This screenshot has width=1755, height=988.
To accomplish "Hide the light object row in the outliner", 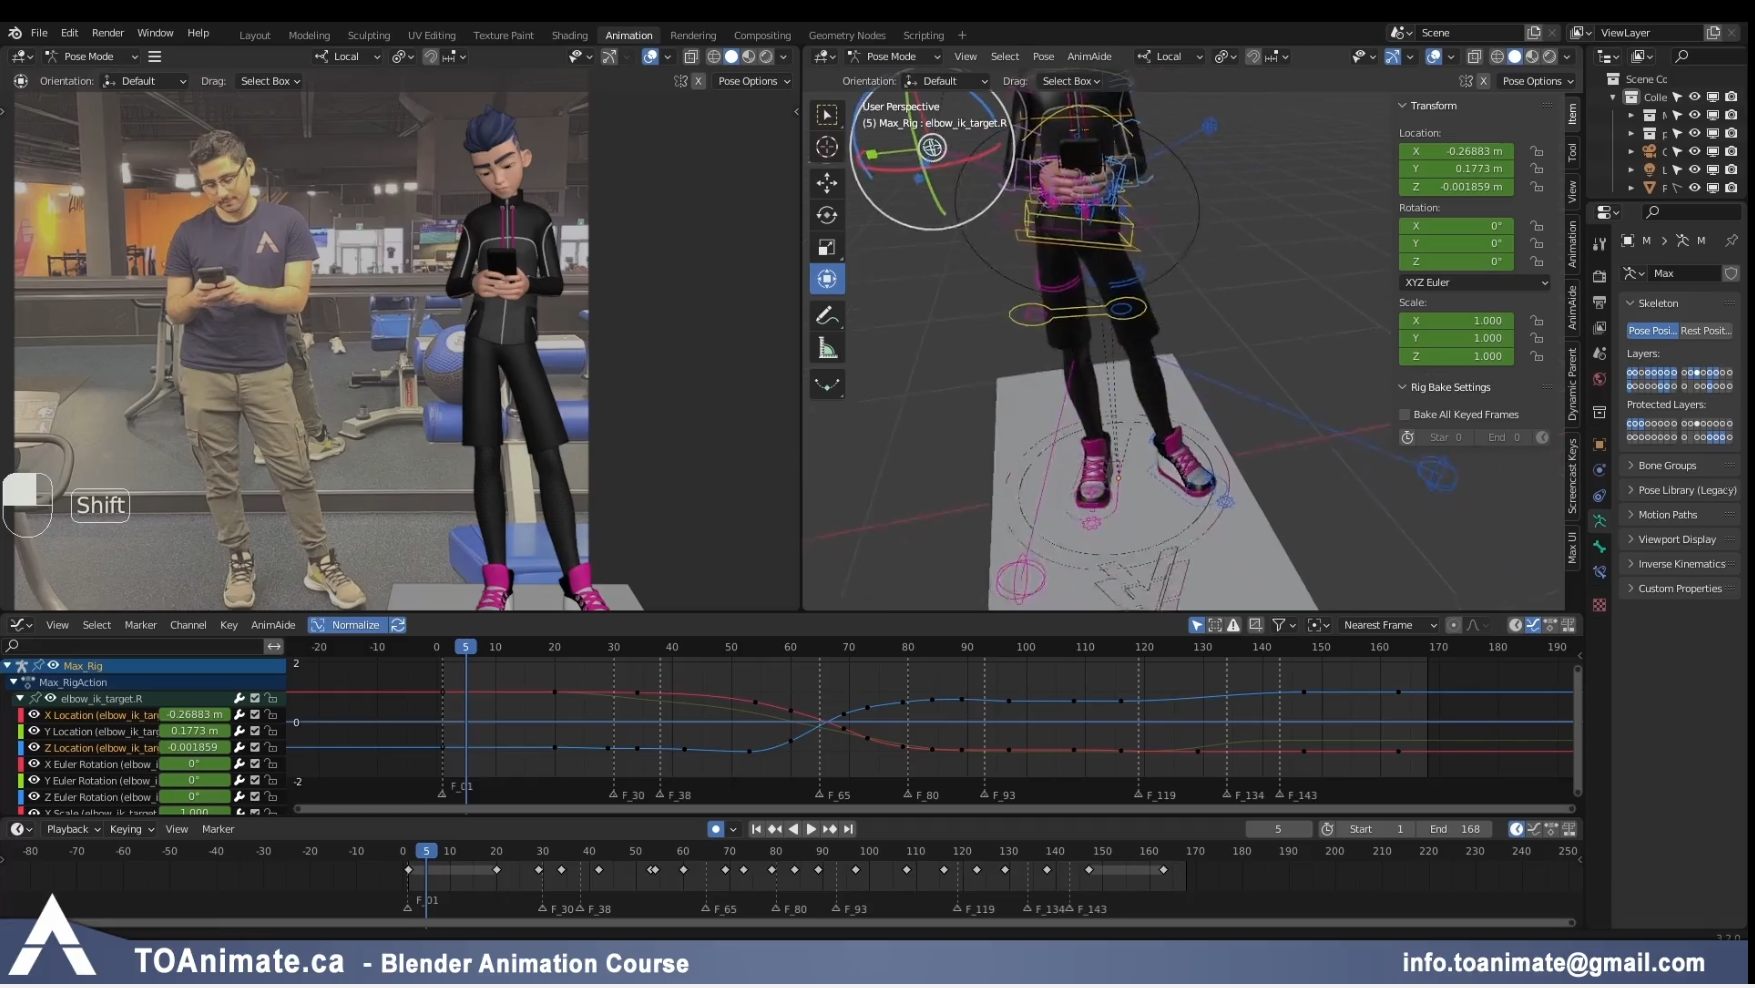I will pyautogui.click(x=1695, y=169).
